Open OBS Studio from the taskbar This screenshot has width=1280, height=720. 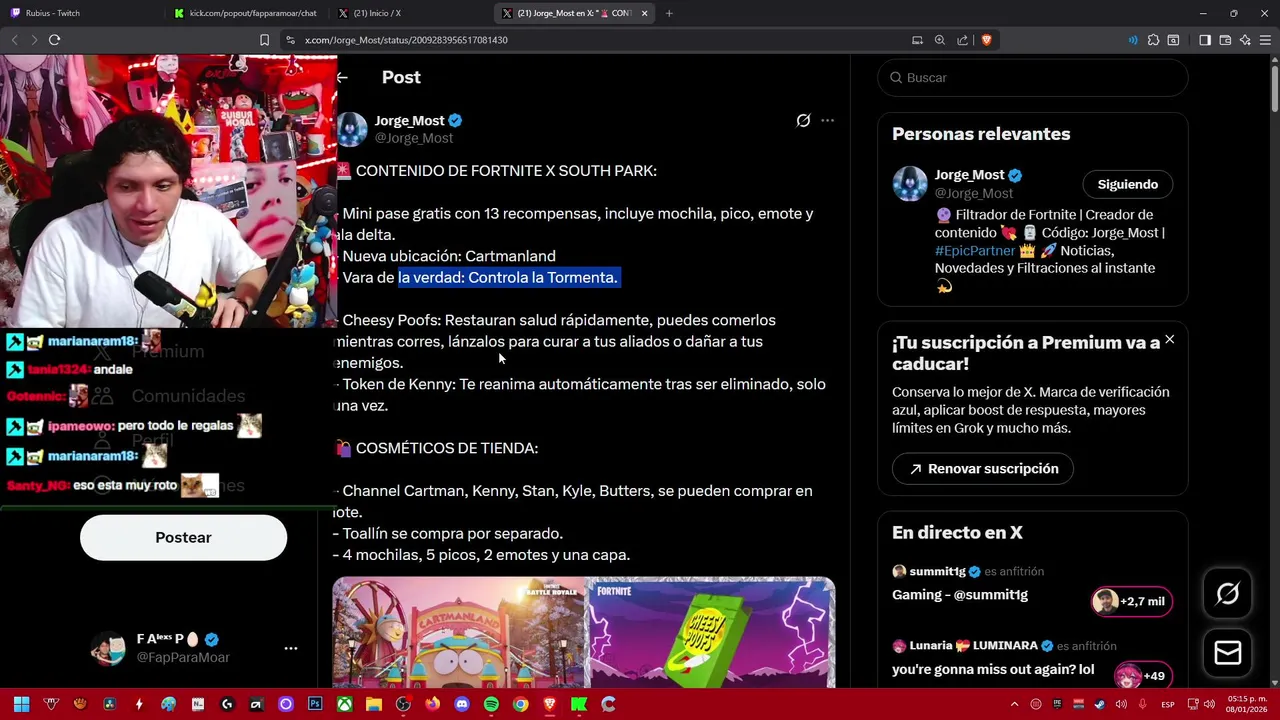pos(403,704)
